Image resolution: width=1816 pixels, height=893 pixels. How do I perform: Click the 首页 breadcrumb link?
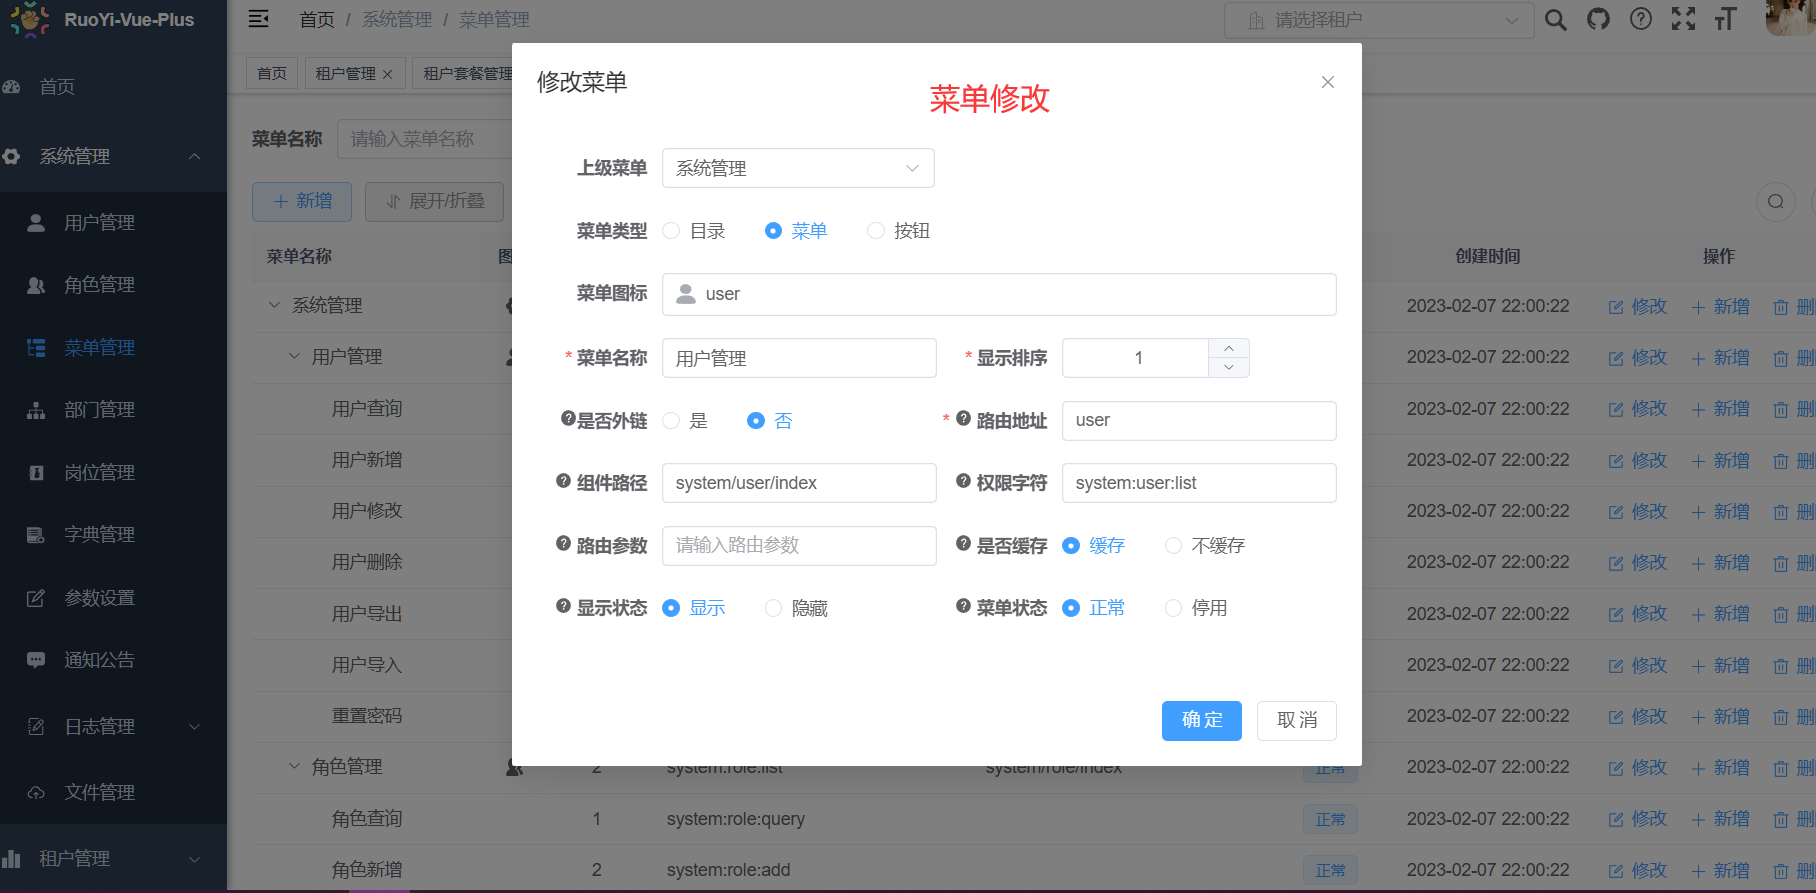coord(317,20)
